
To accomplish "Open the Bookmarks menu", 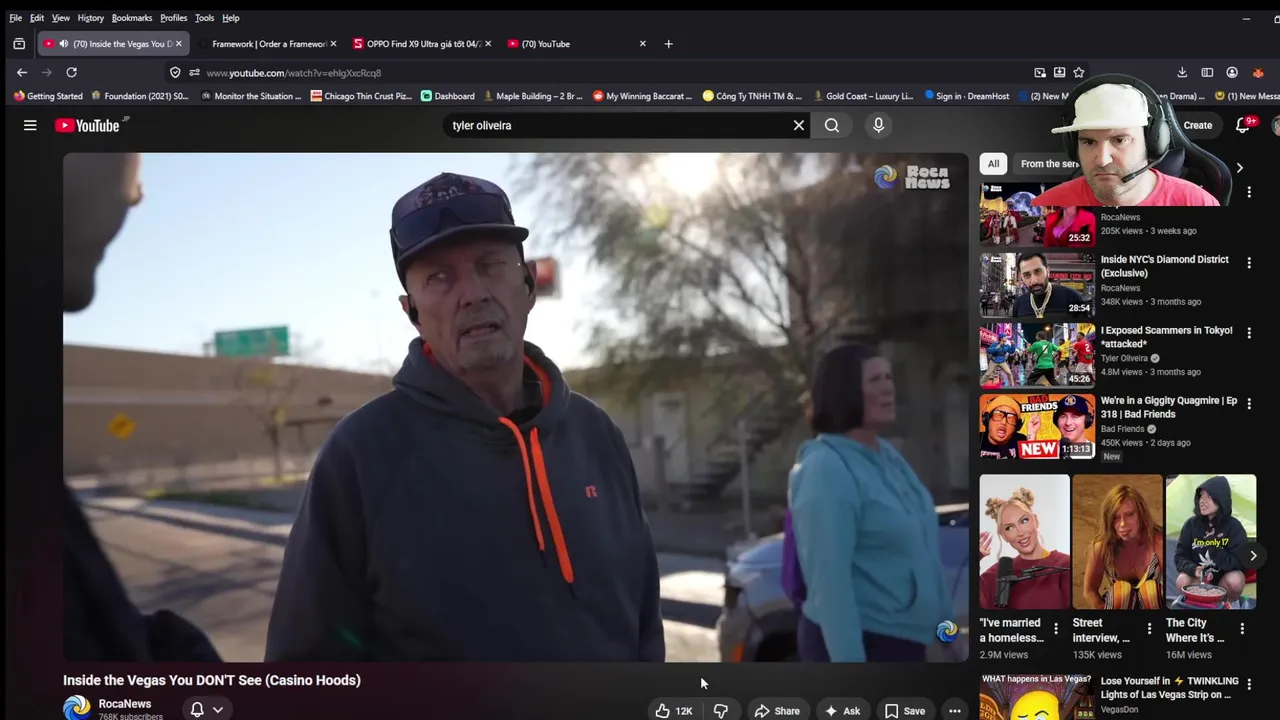I will coord(132,18).
